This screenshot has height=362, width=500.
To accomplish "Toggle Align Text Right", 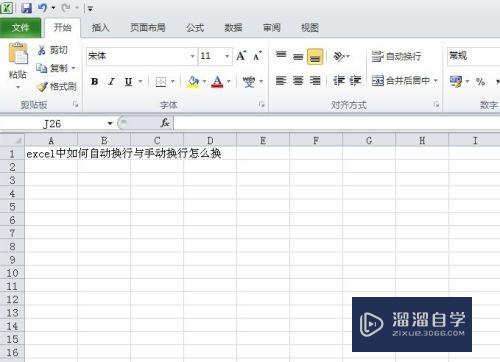I will [315, 81].
